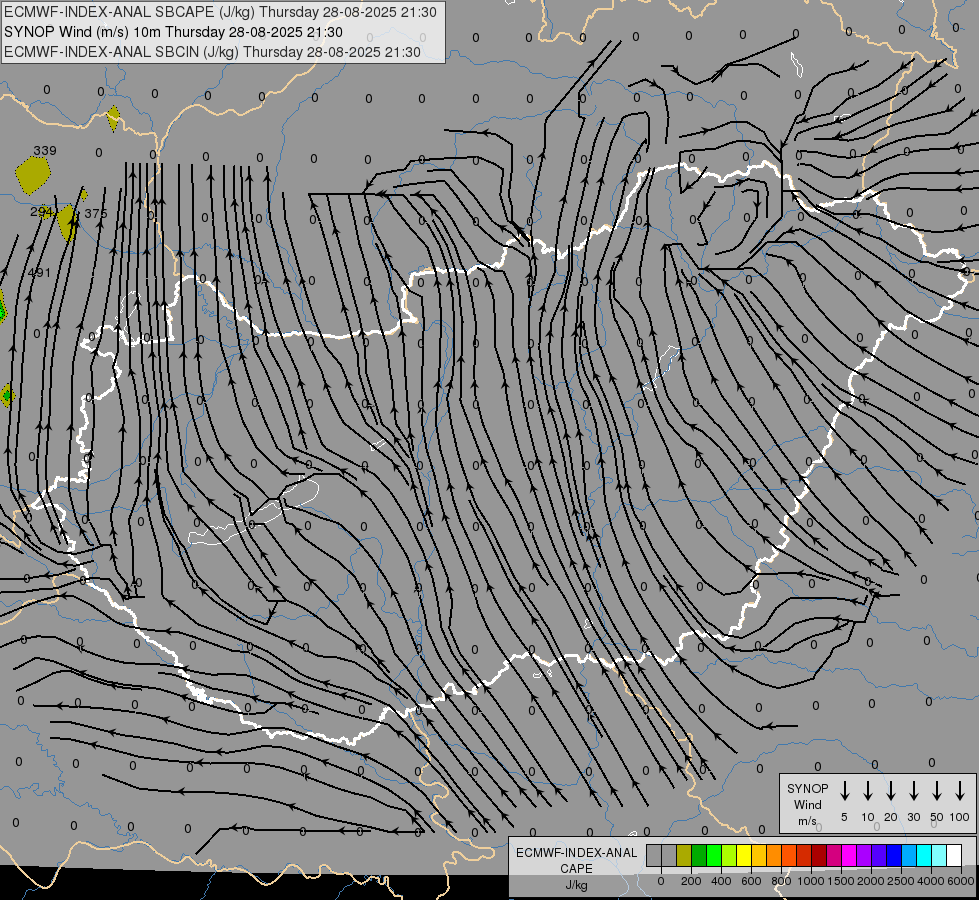Click the 2000 label on CAPE scale
This screenshot has width=979, height=900.
point(871,881)
